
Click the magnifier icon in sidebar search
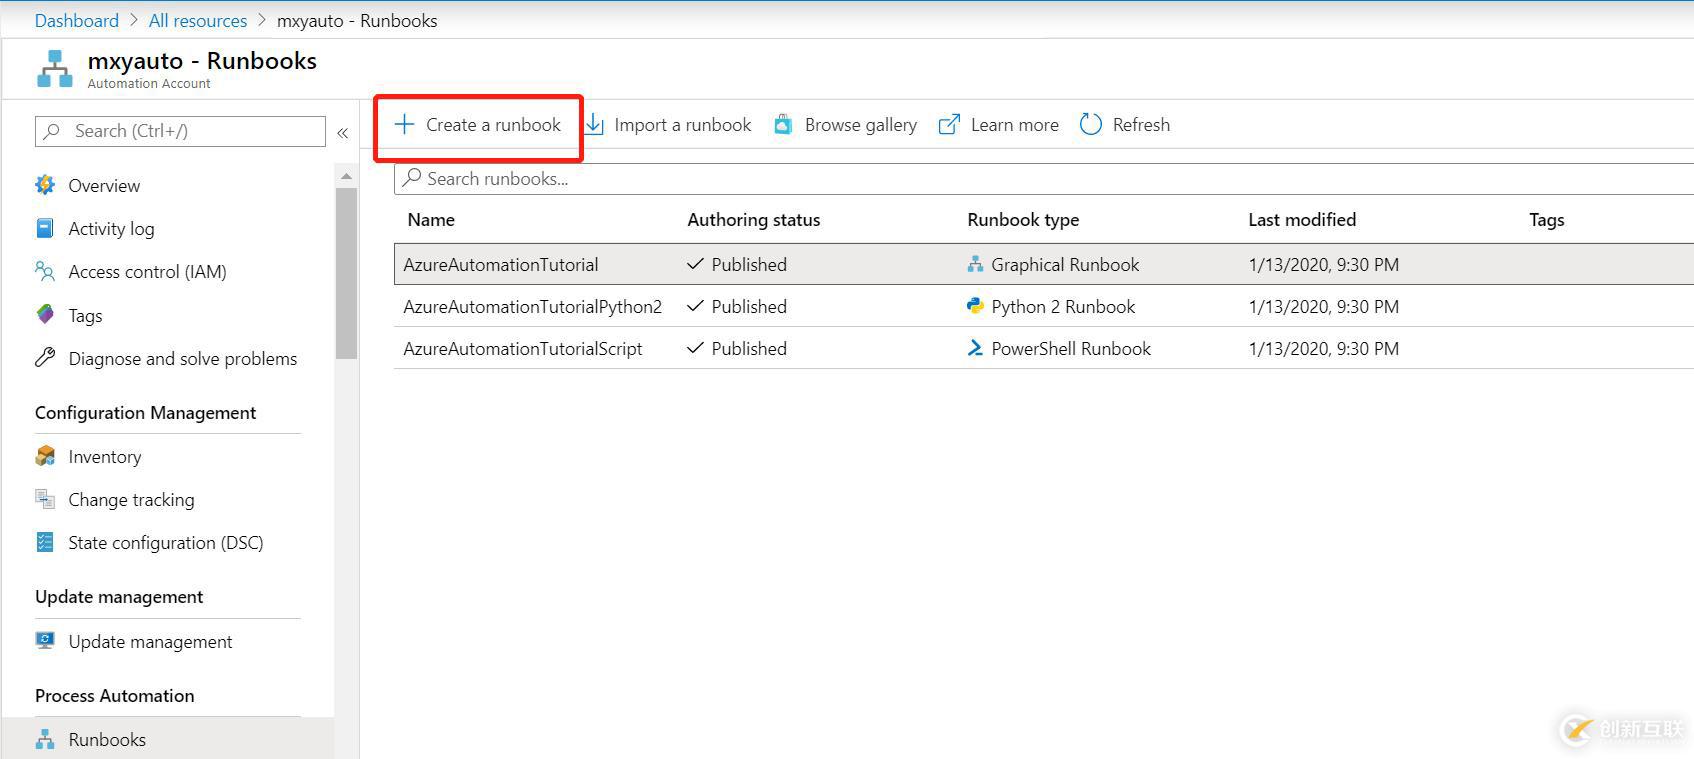pos(52,131)
